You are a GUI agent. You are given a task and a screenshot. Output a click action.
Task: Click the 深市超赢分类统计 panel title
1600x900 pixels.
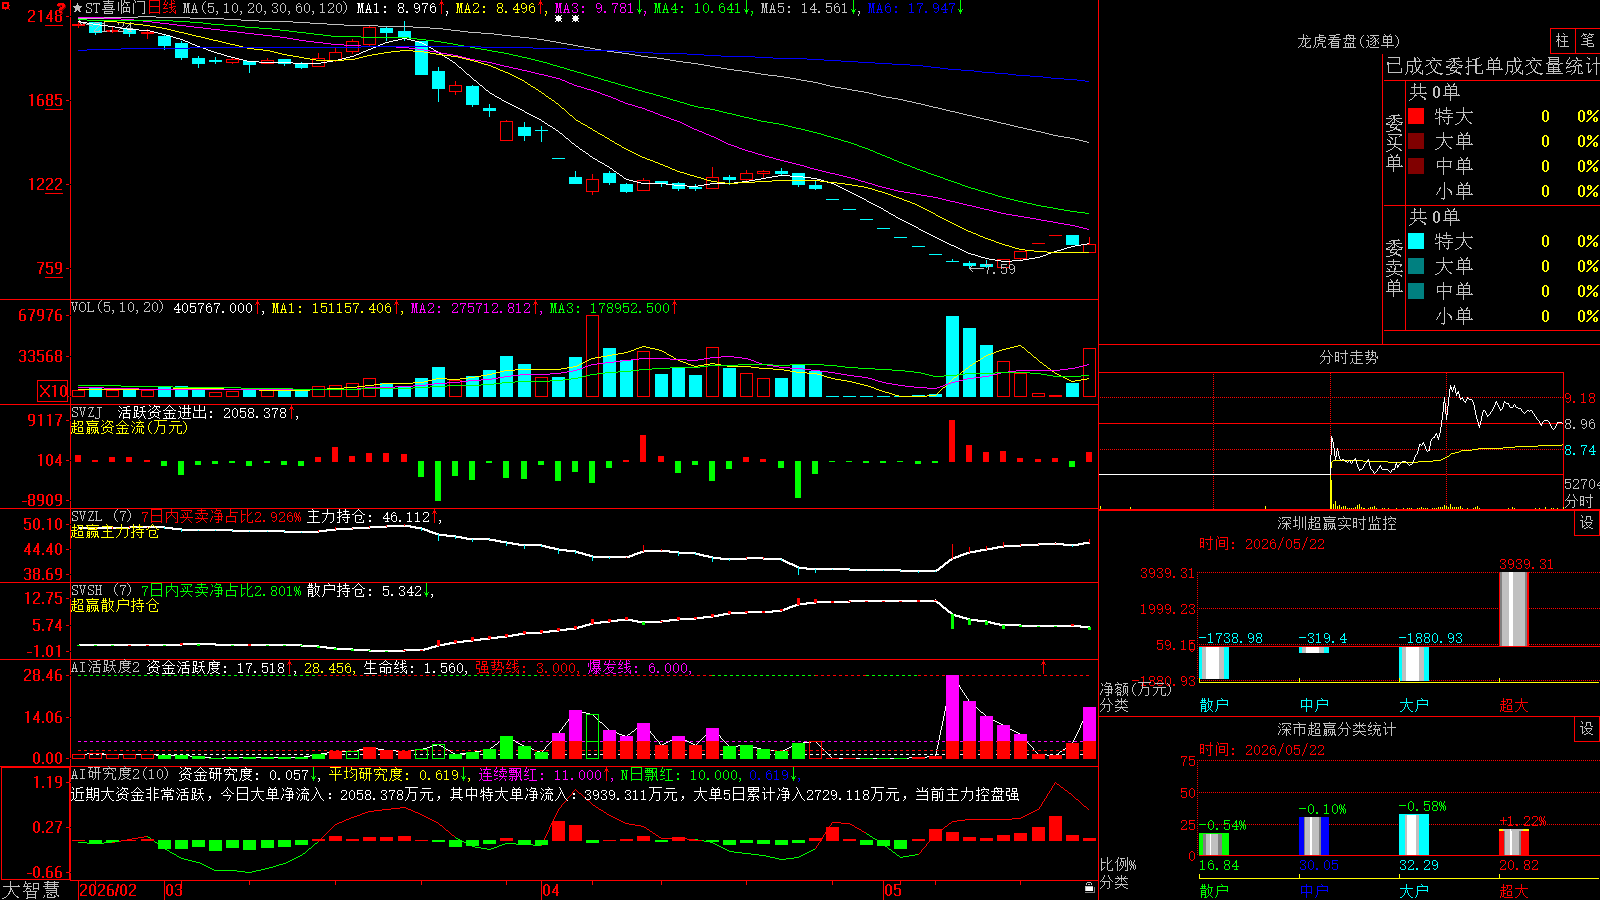1337,729
